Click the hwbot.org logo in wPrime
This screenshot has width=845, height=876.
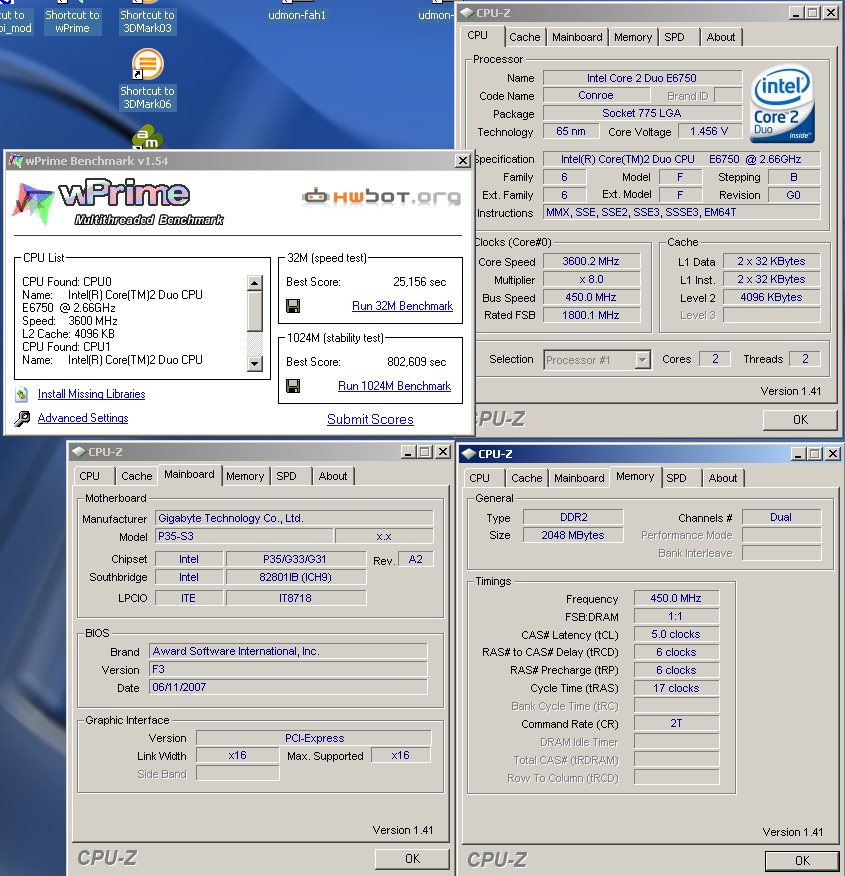pyautogui.click(x=381, y=197)
